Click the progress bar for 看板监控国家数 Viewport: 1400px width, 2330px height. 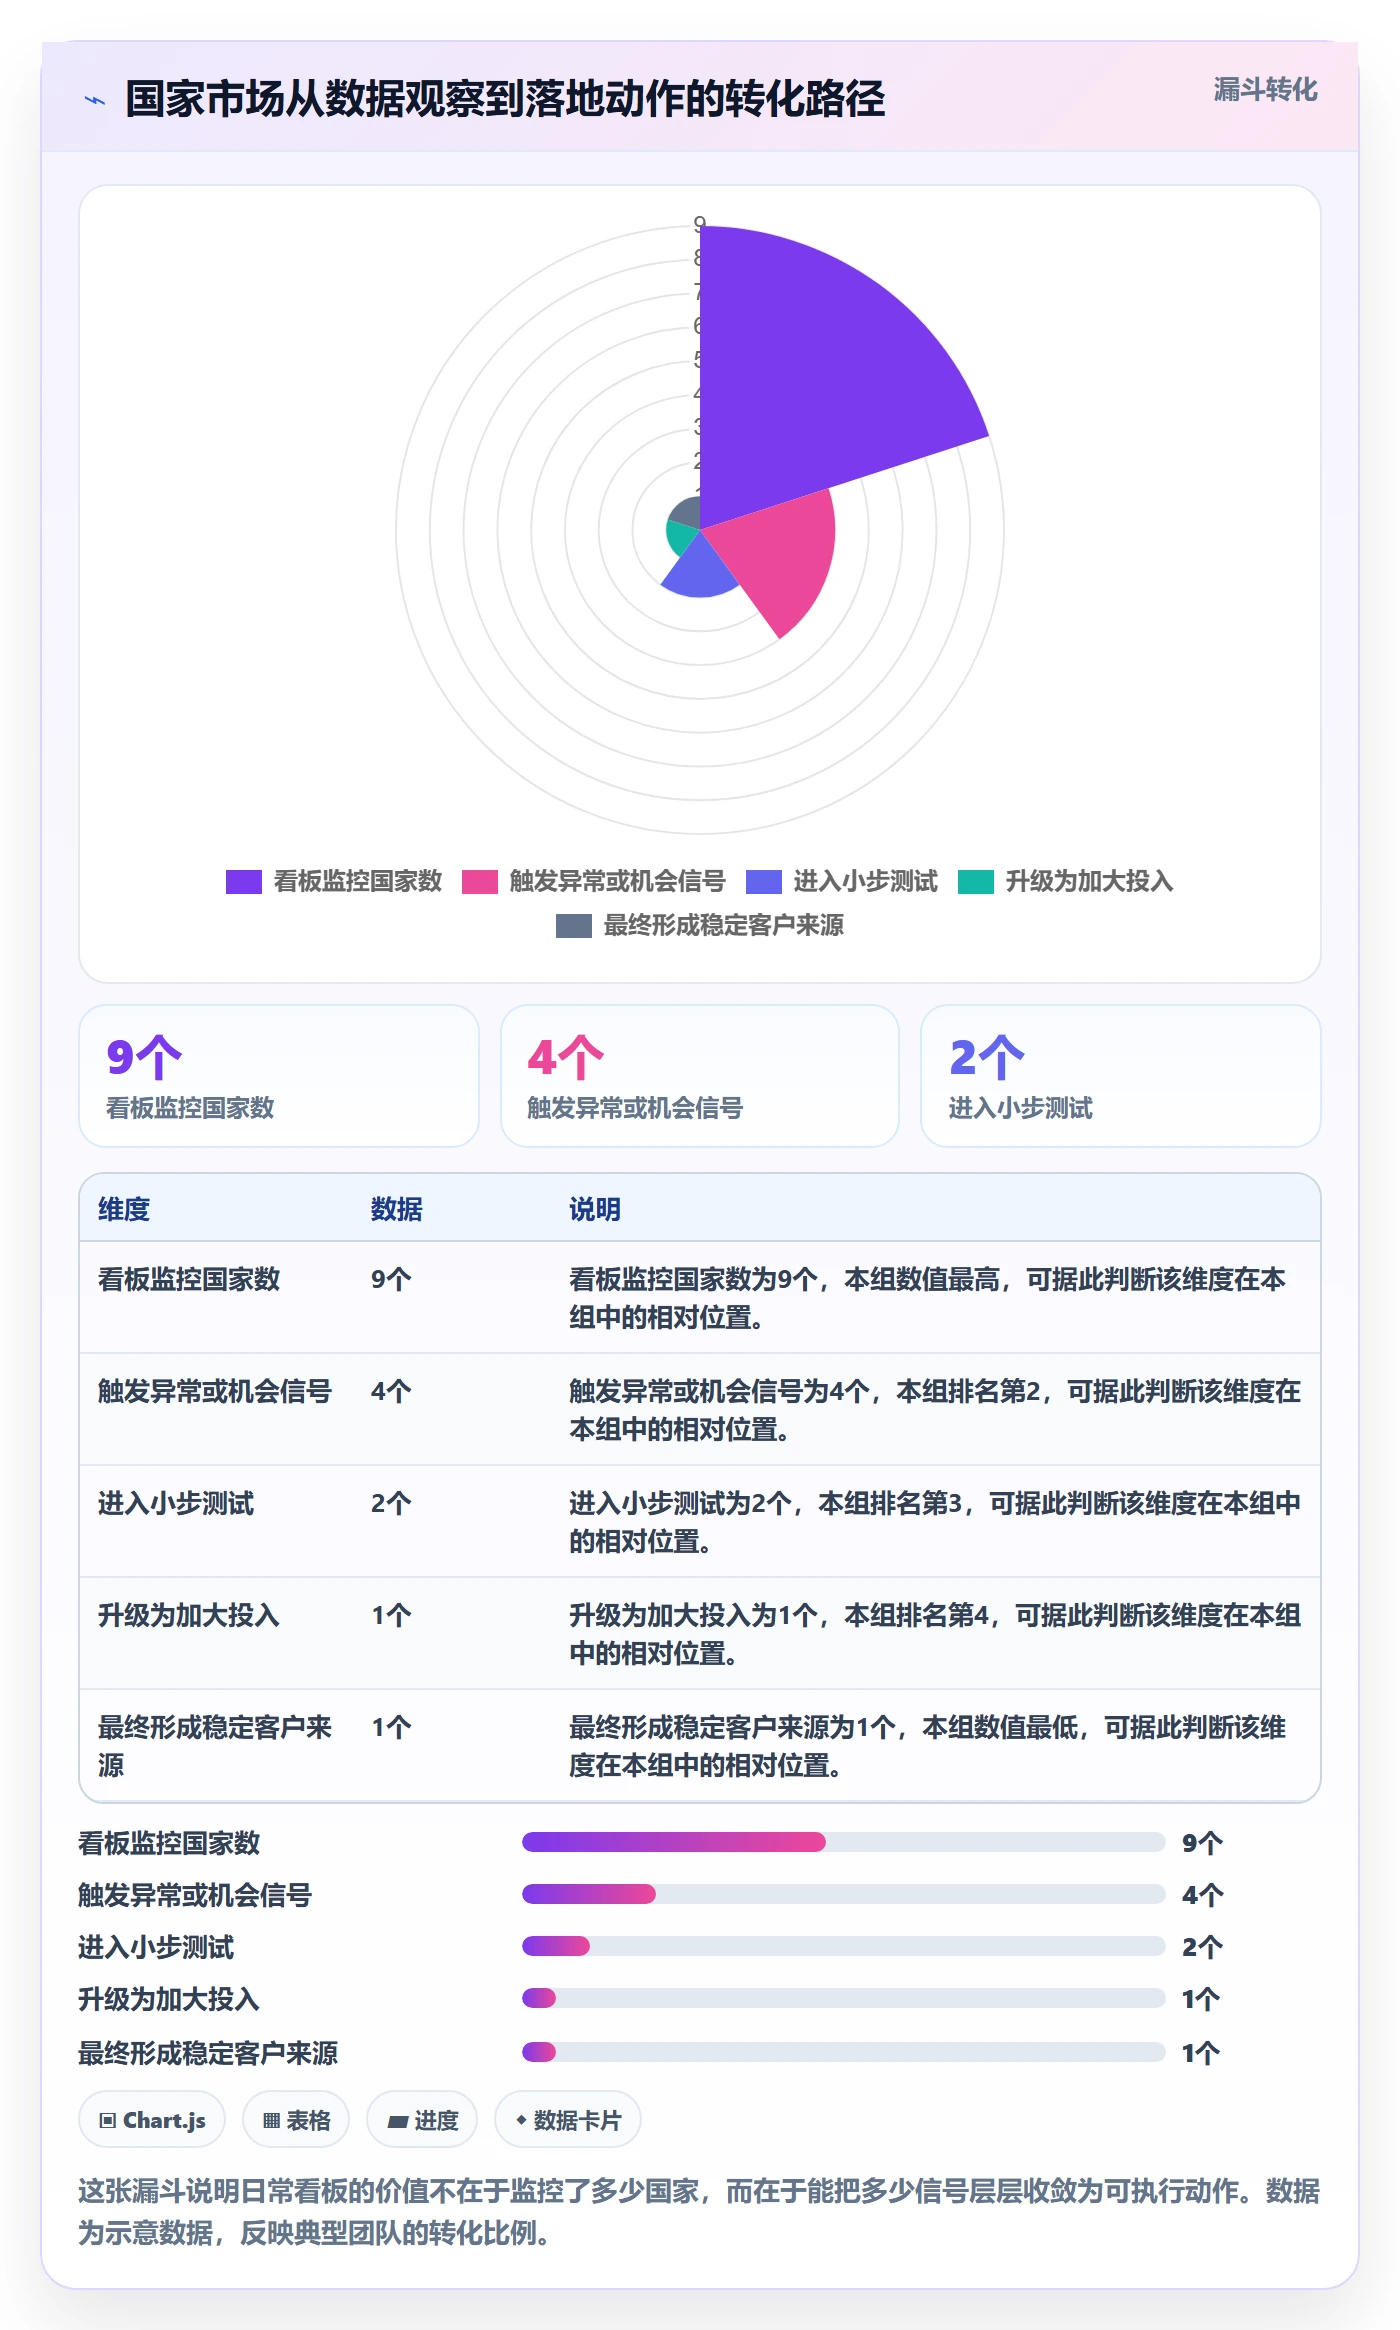click(844, 1842)
